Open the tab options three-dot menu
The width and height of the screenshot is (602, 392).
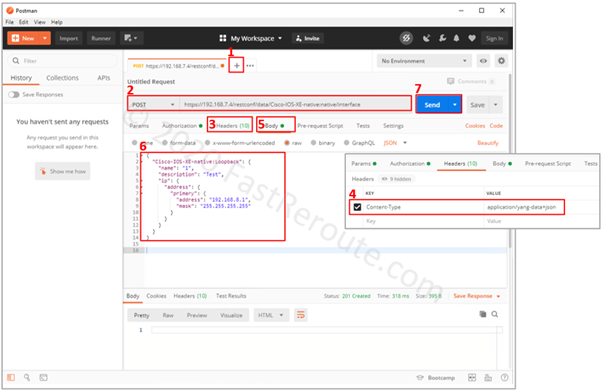click(250, 66)
